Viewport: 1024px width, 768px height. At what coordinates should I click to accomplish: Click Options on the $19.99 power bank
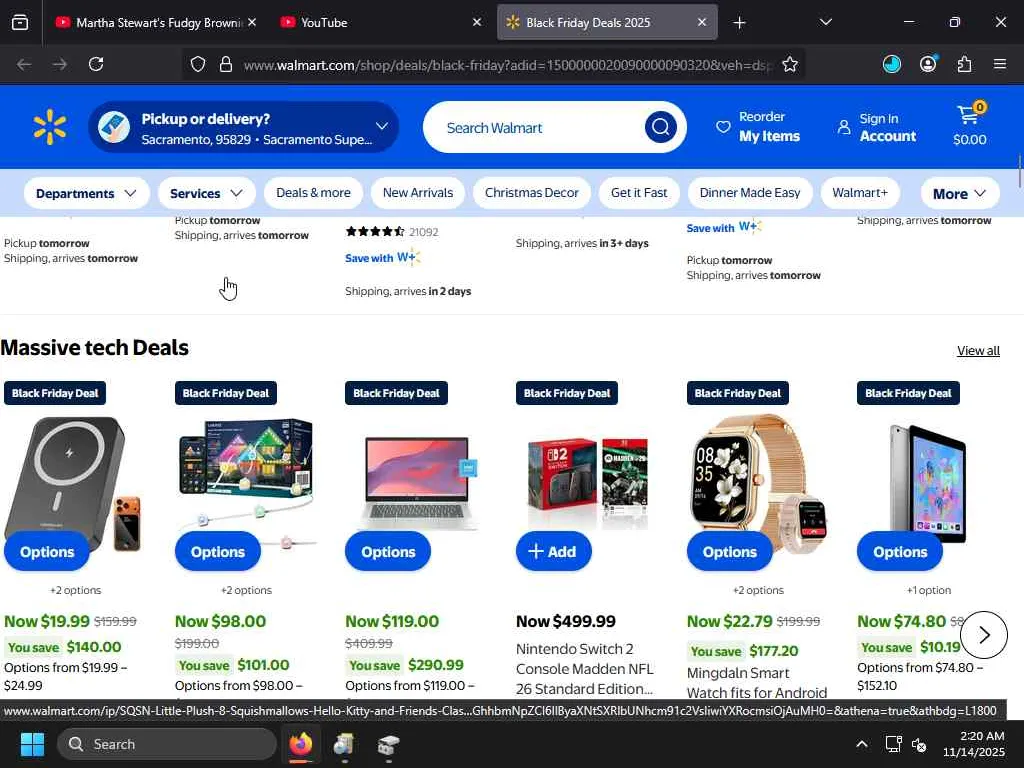(47, 552)
